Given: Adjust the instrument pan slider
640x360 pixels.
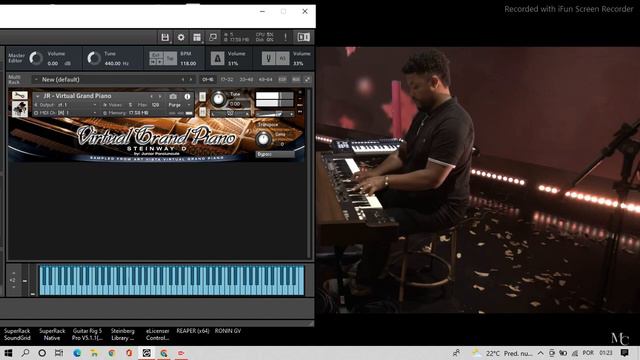Looking at the screenshot, I should (231, 114).
